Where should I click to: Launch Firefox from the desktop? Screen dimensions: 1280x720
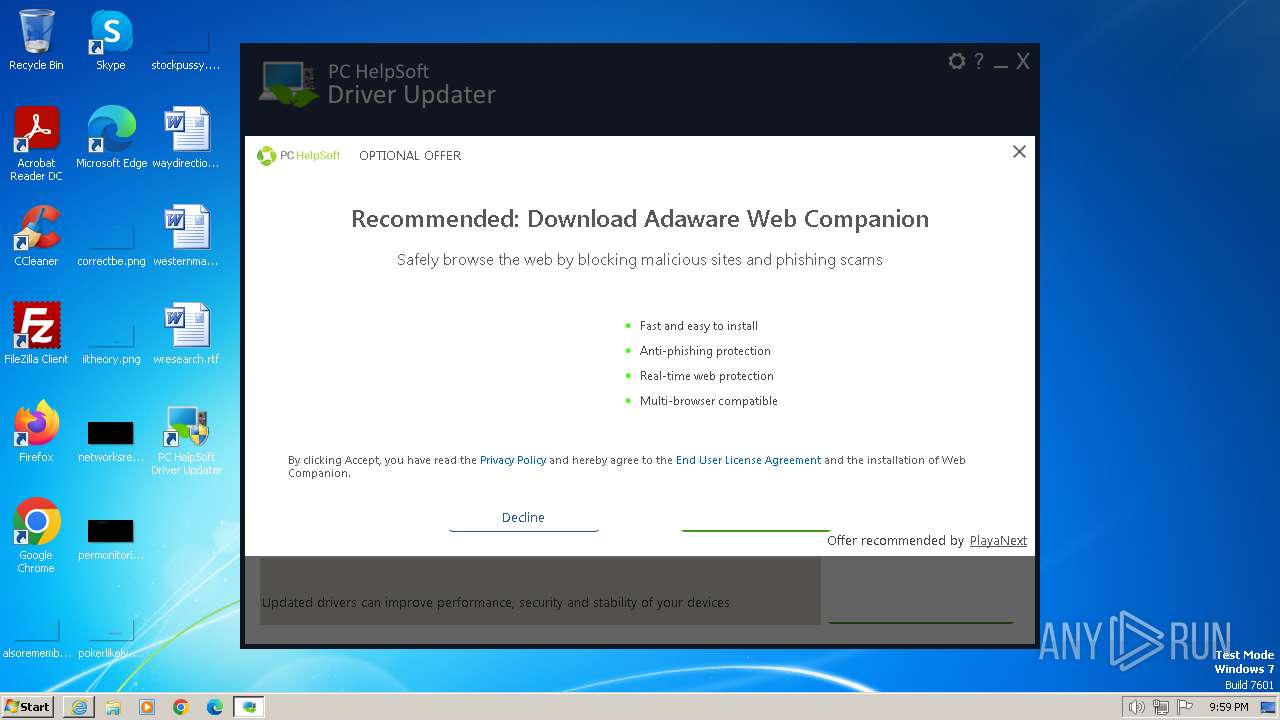click(36, 431)
